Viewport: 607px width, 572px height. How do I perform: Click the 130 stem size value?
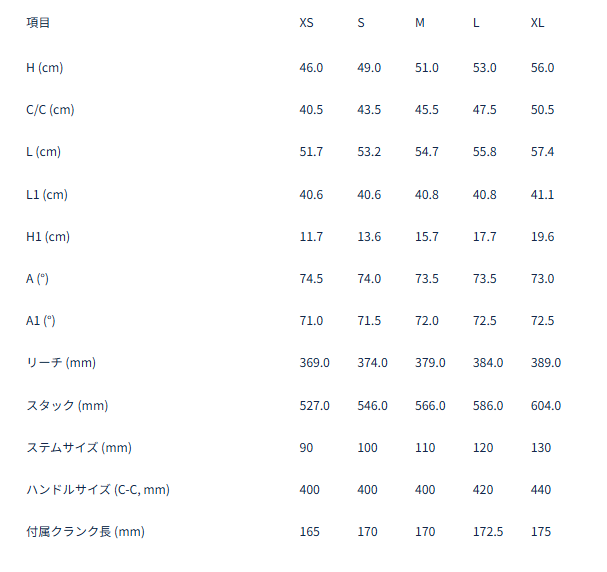(x=541, y=448)
